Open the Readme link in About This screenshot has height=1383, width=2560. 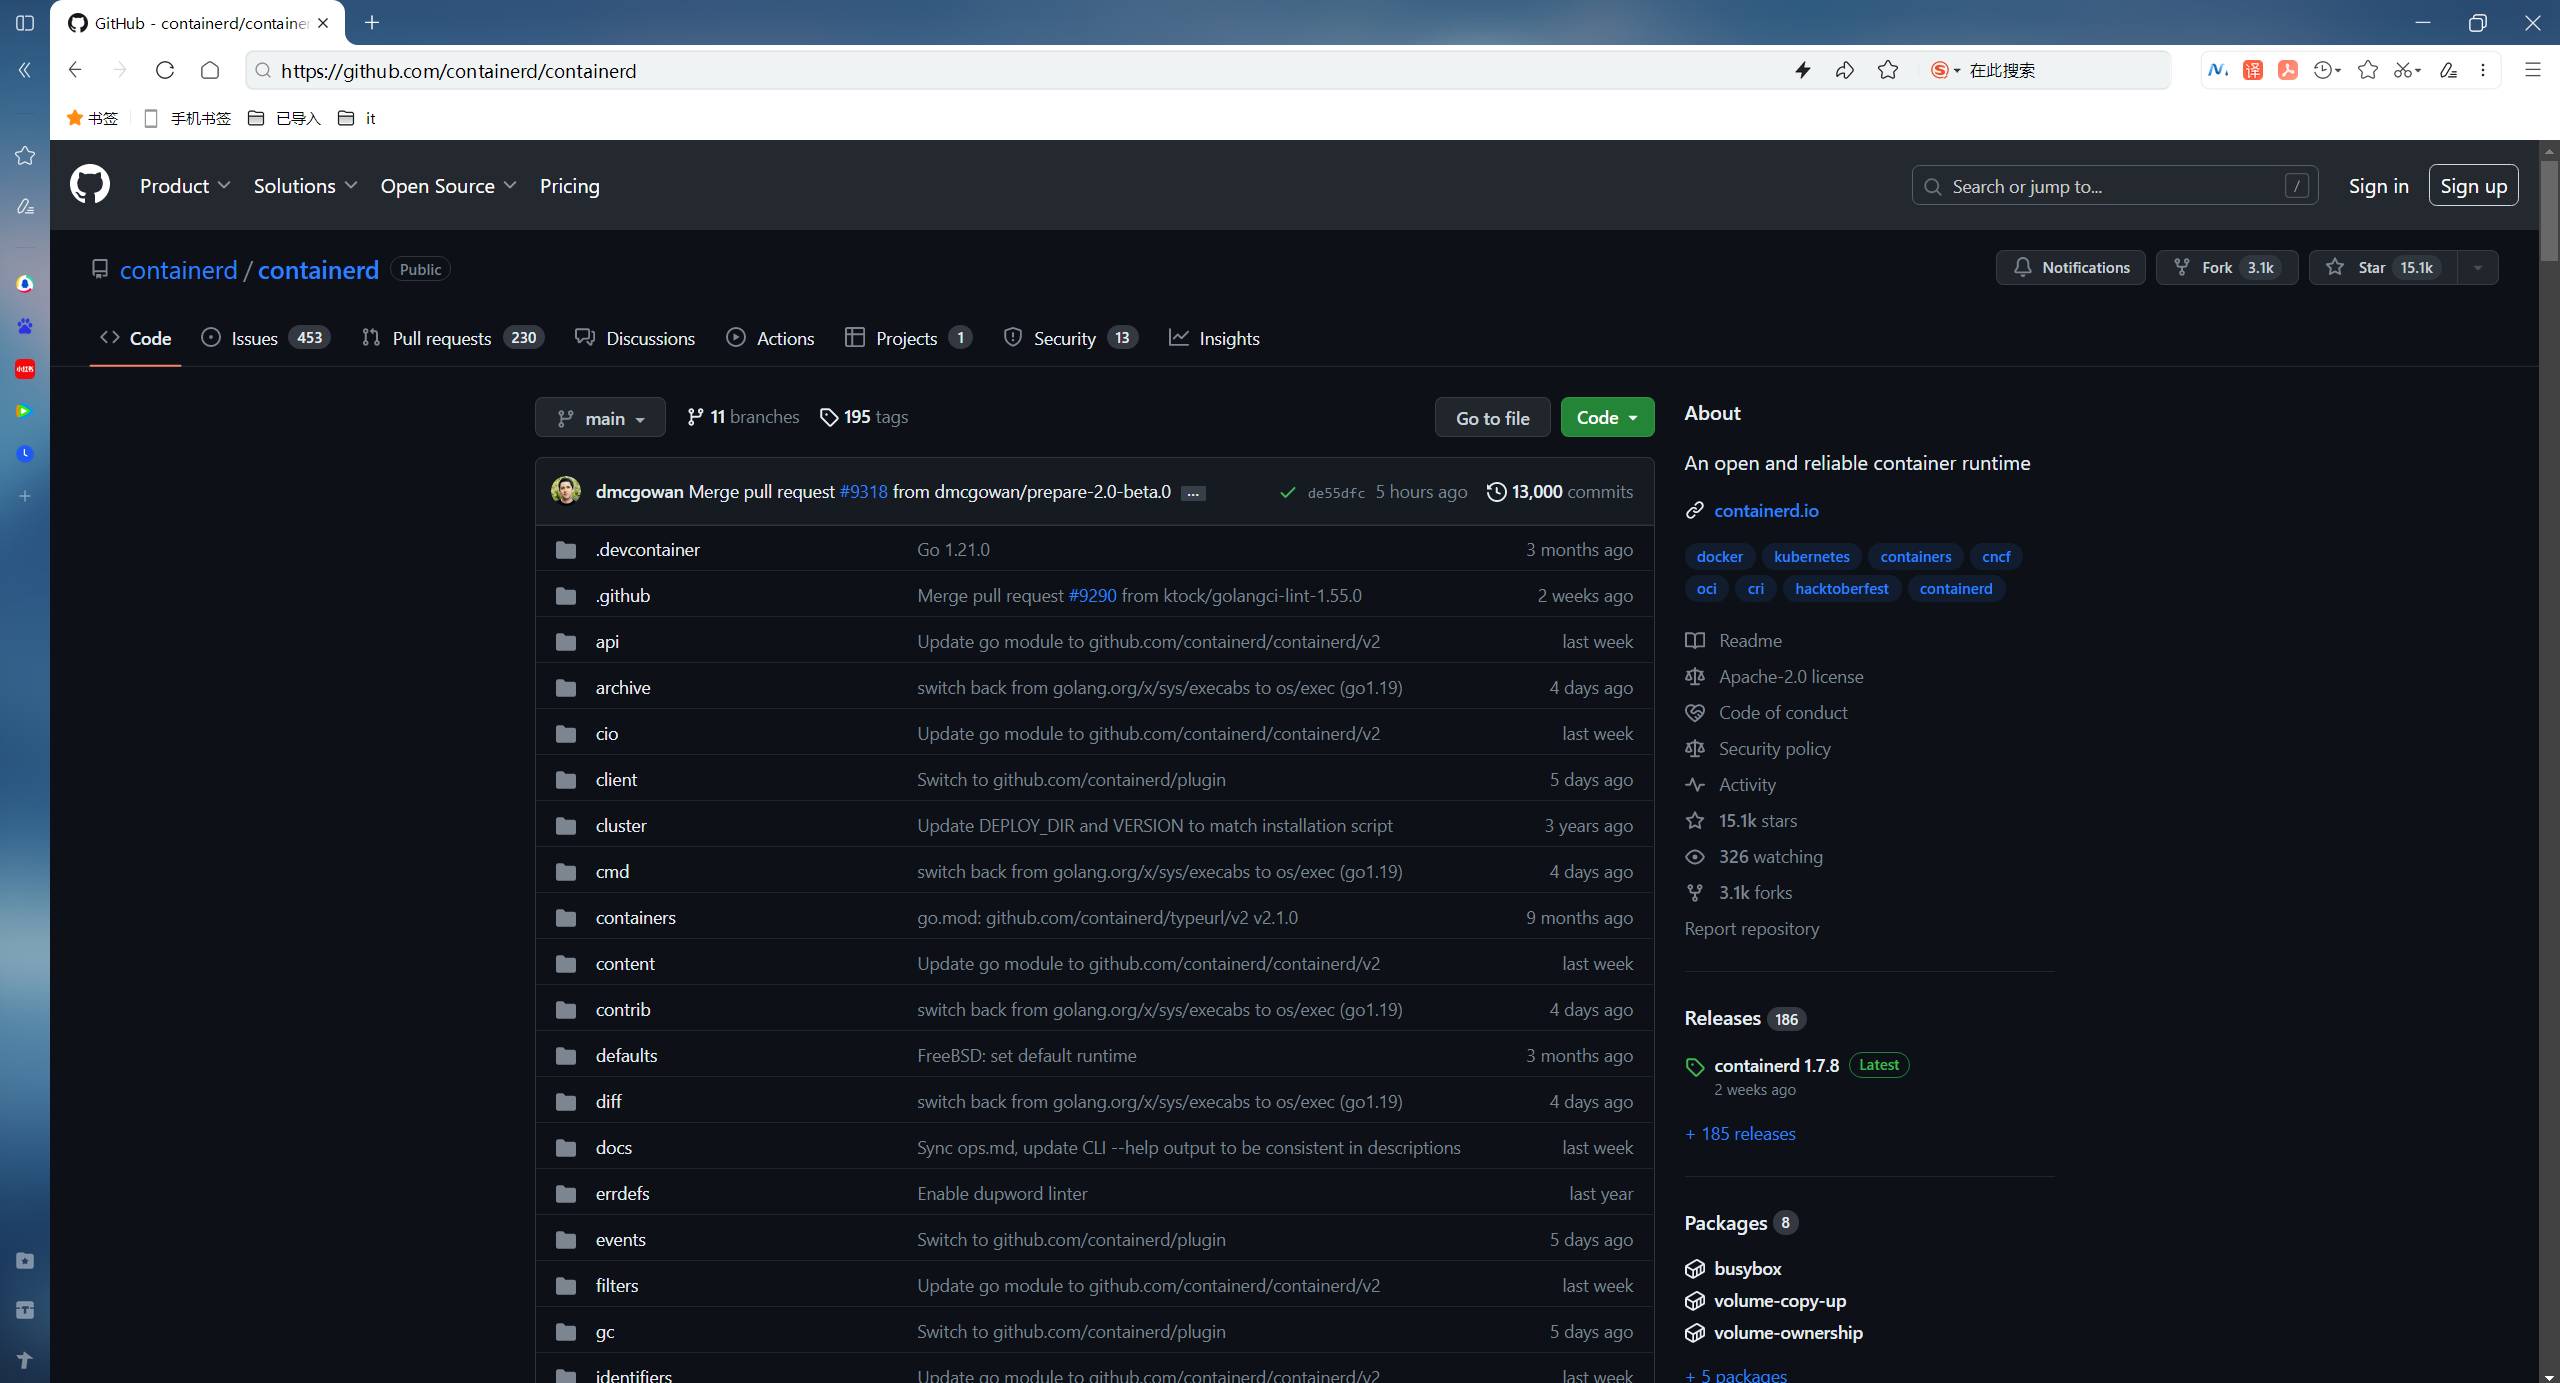click(x=1750, y=640)
